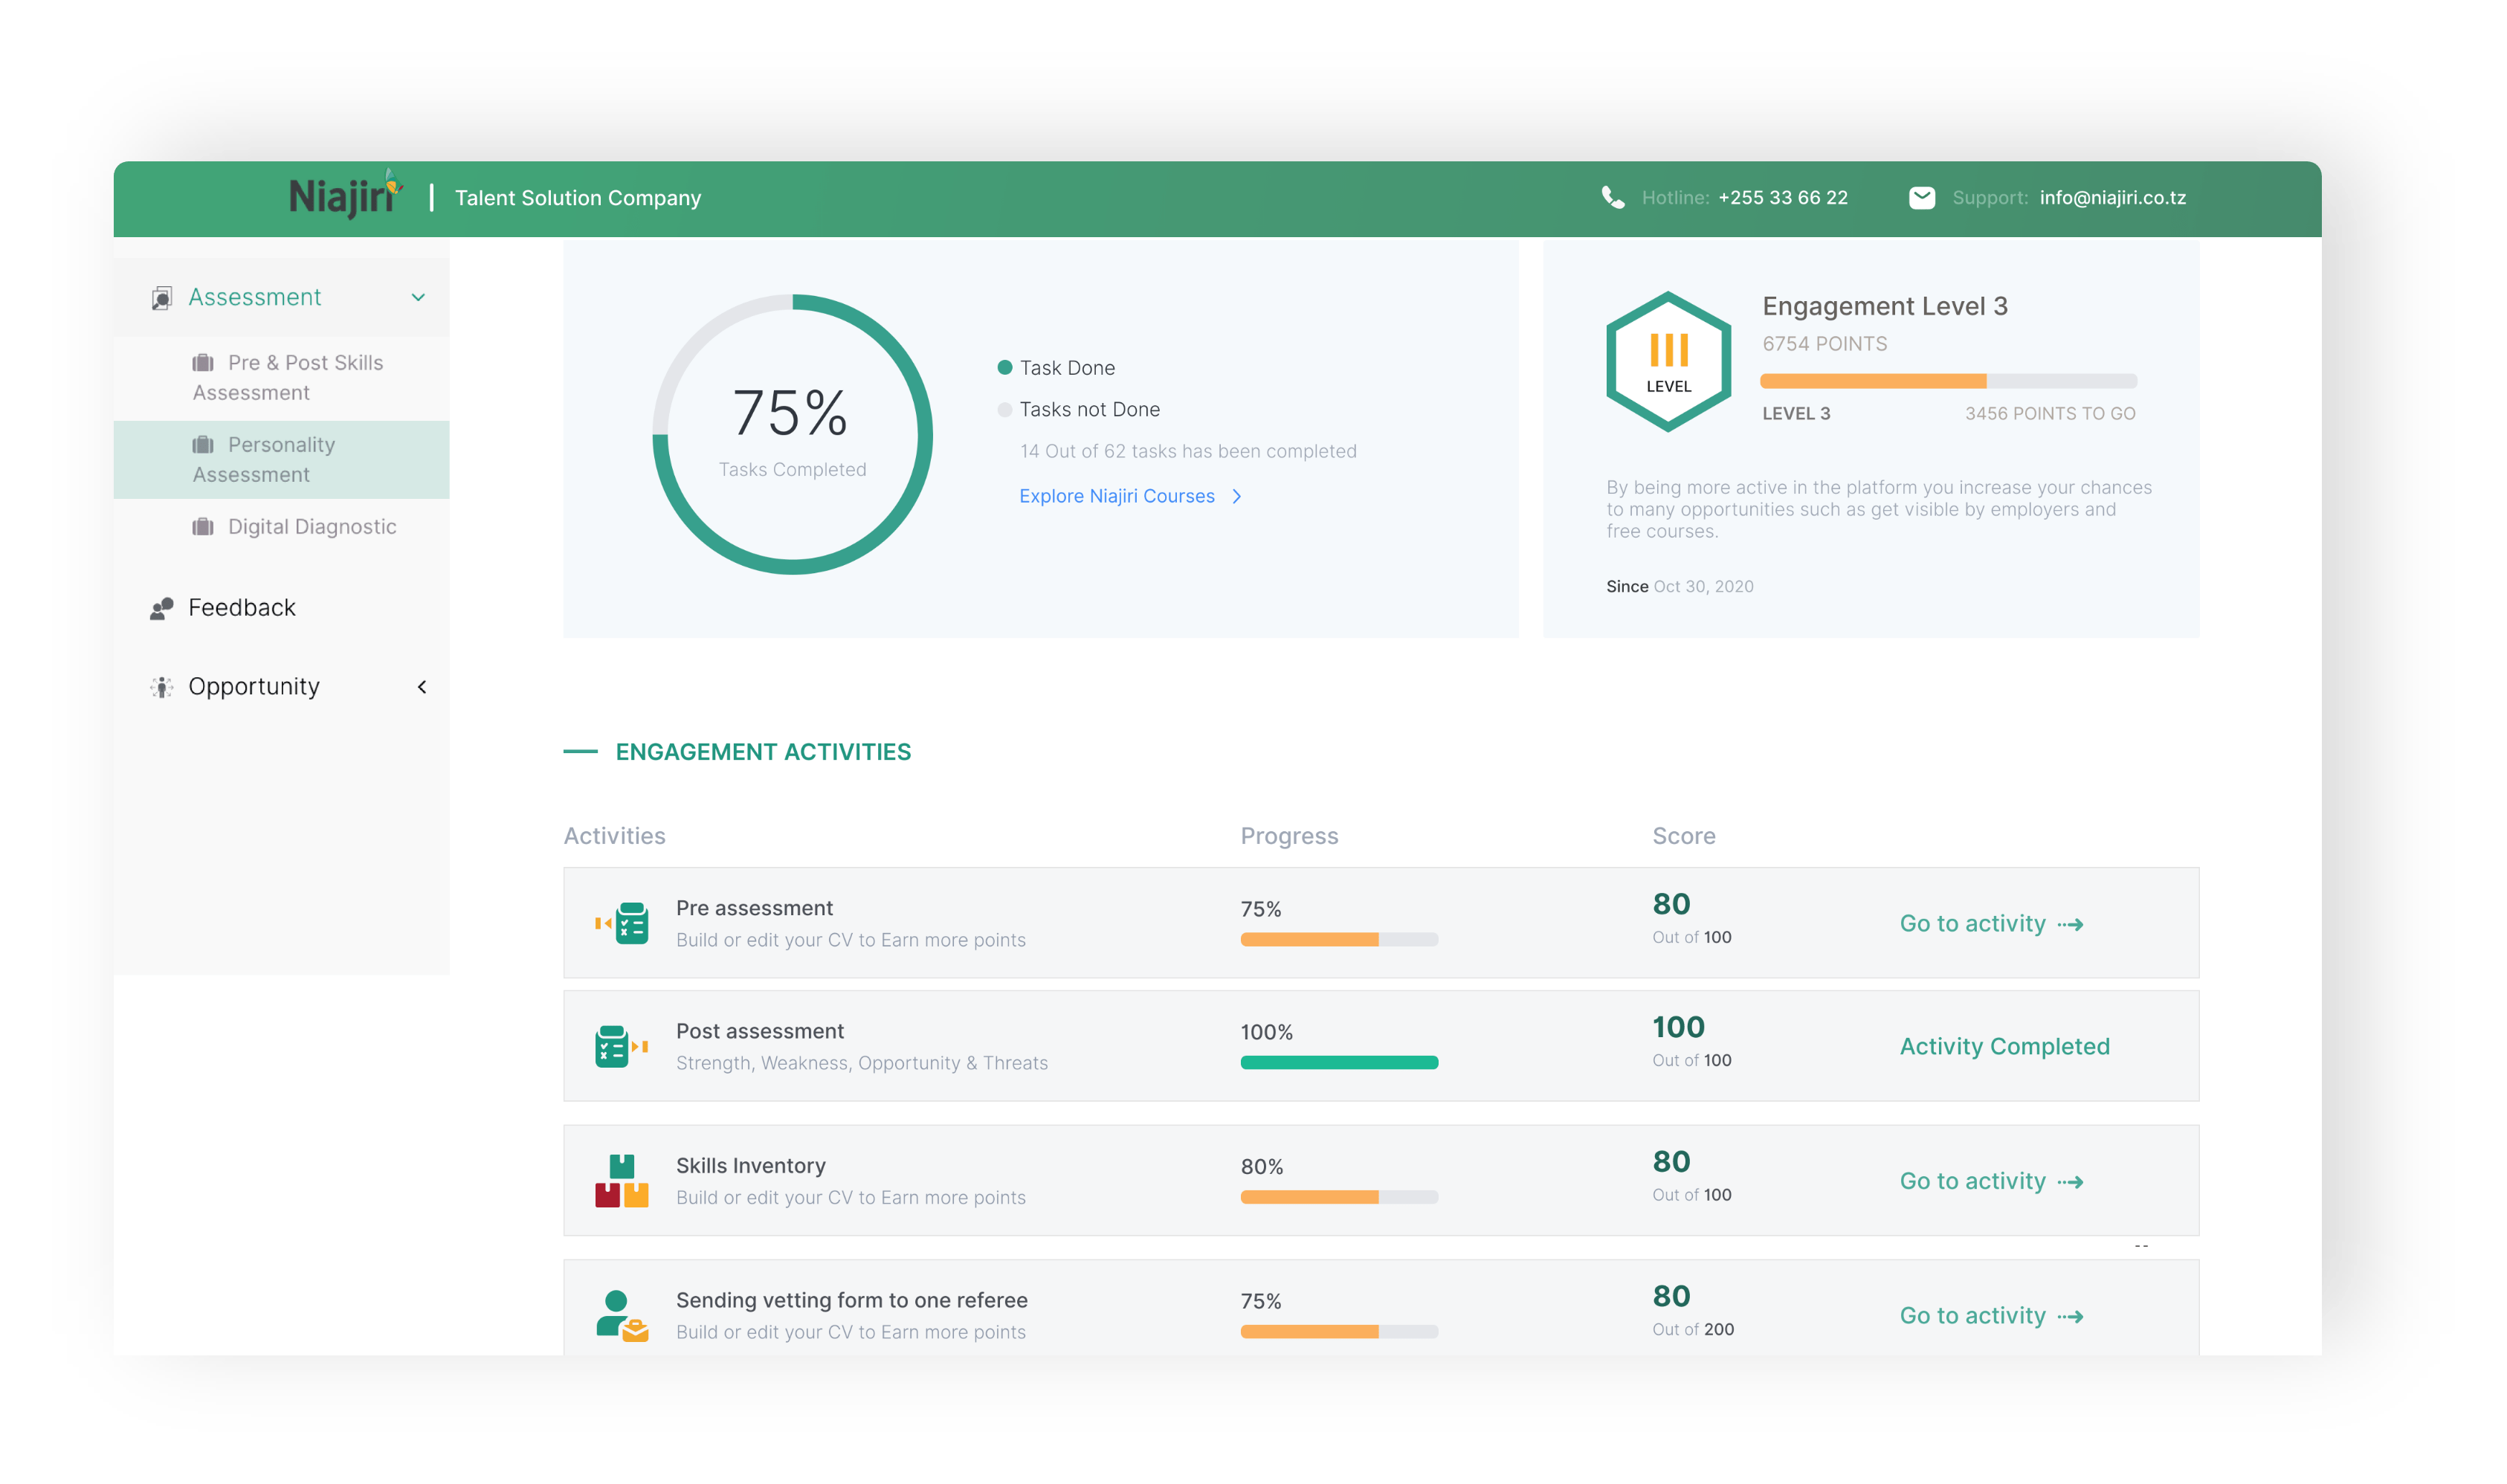Go to activity for Pre assessment

tap(1990, 923)
